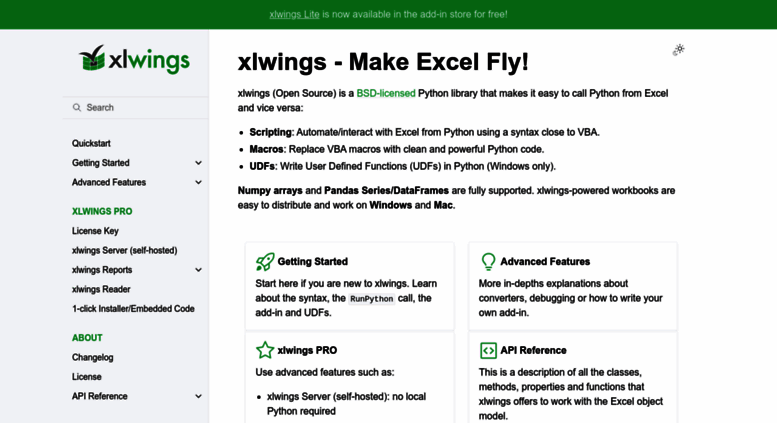
Task: Open the Advanced Features card title
Action: [545, 262]
